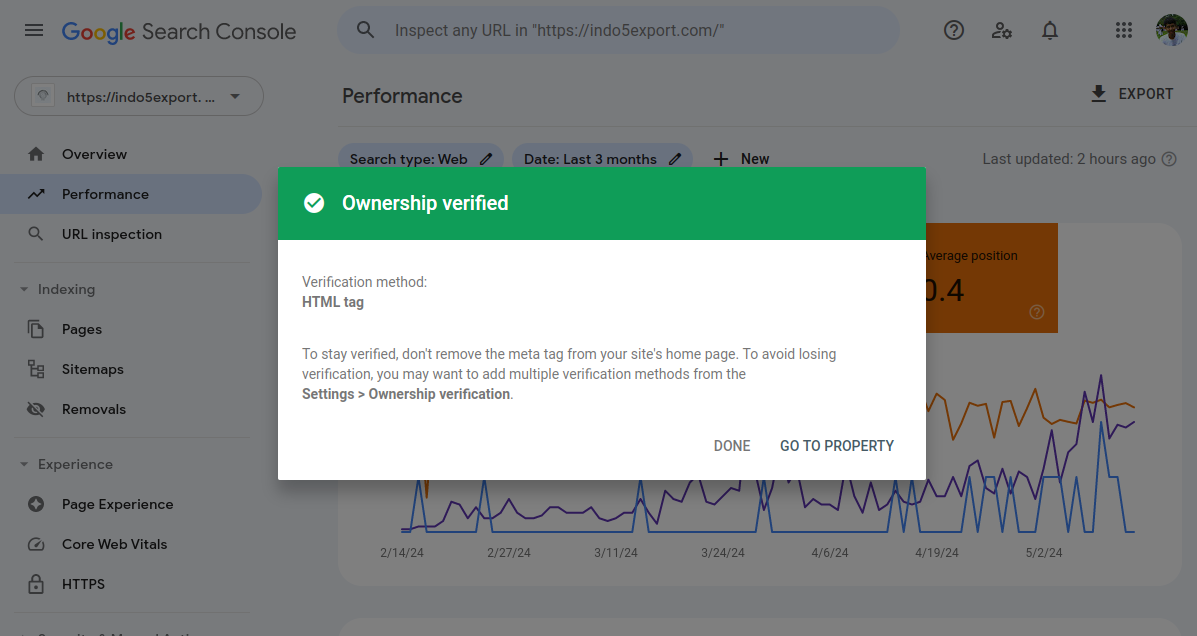
Task: Click Last updated help icon
Action: coord(1169,159)
